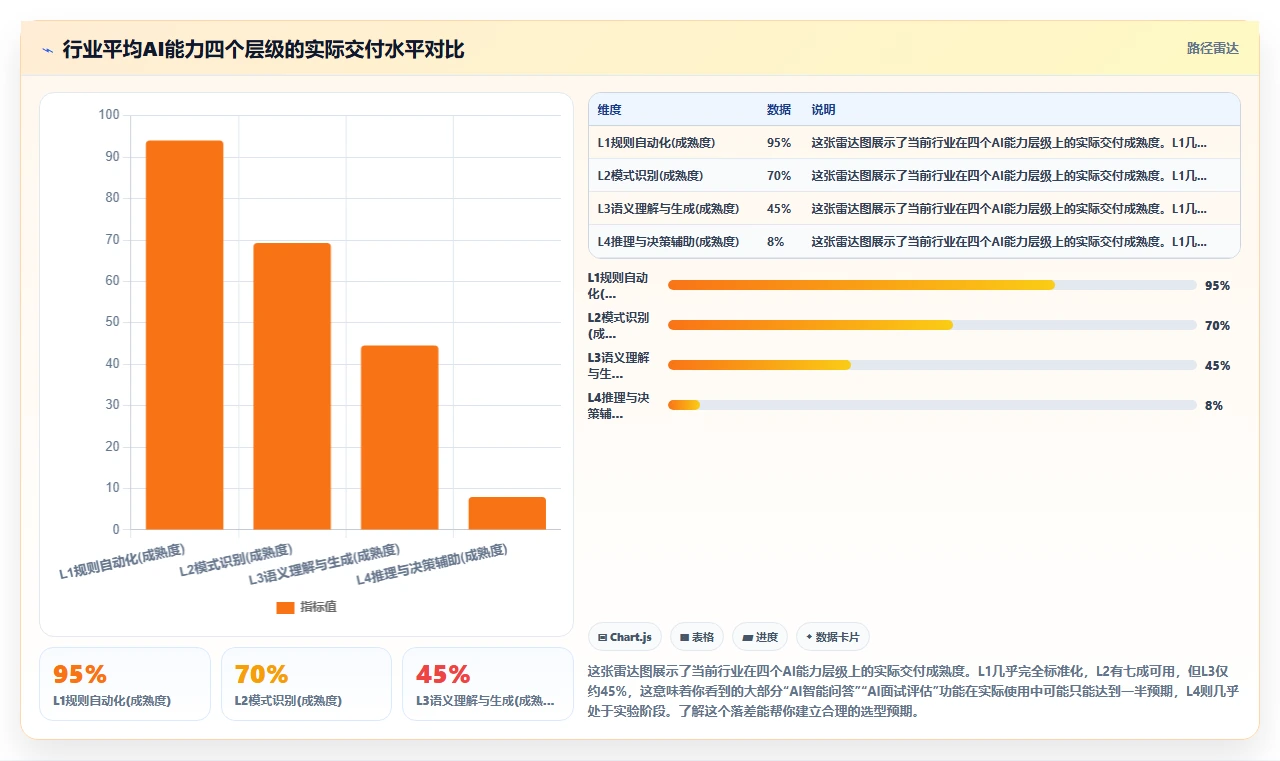Click the 70% progress bar for L2模式识别
The height and width of the screenshot is (761, 1280).
[932, 325]
